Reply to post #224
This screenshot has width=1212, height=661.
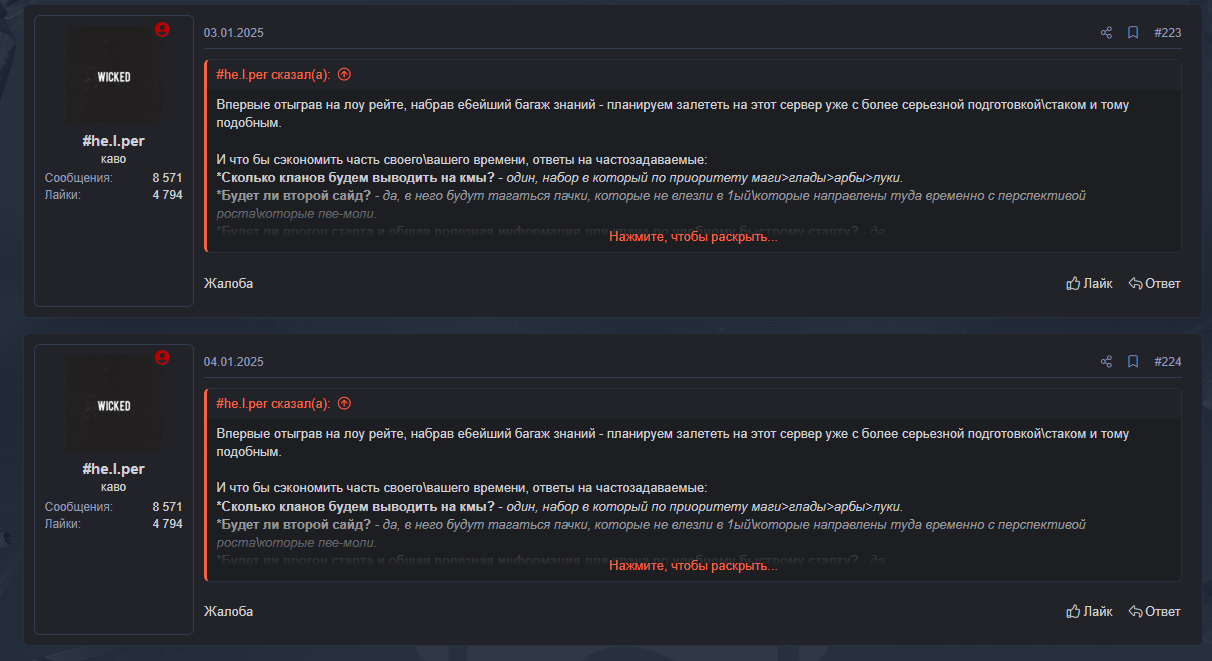(1154, 611)
